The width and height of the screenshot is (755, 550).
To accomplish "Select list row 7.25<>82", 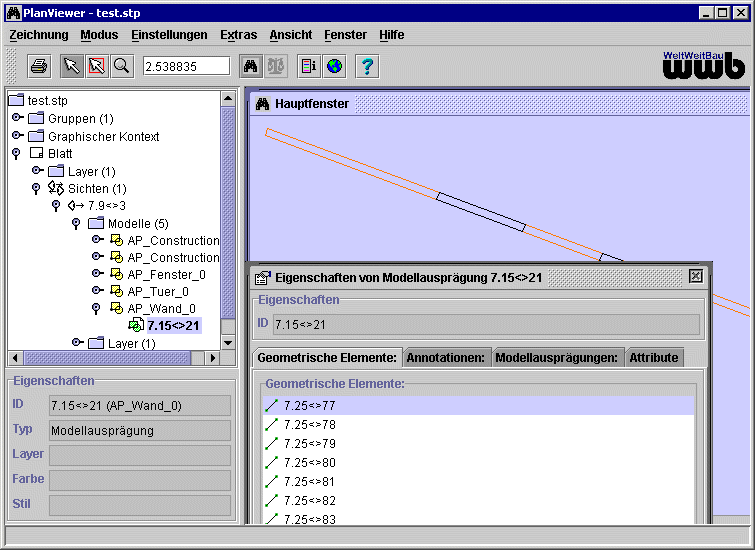I will coord(479,500).
